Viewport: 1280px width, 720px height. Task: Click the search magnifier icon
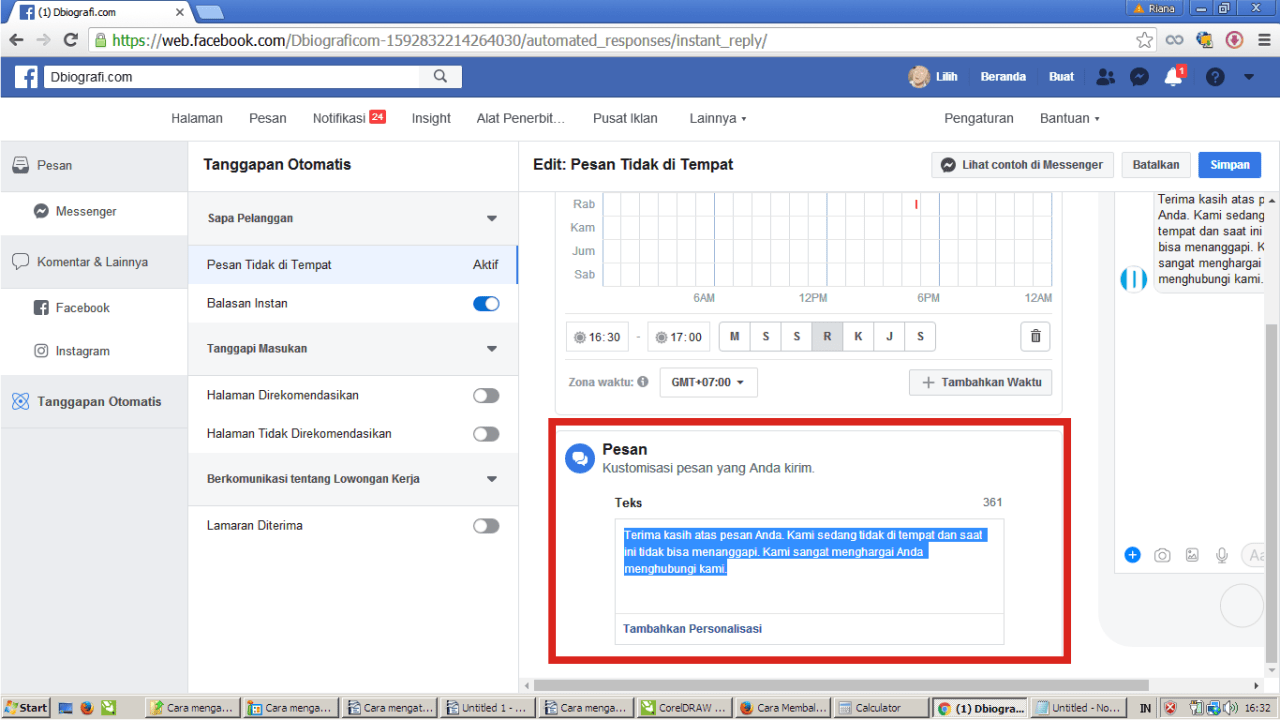click(440, 76)
